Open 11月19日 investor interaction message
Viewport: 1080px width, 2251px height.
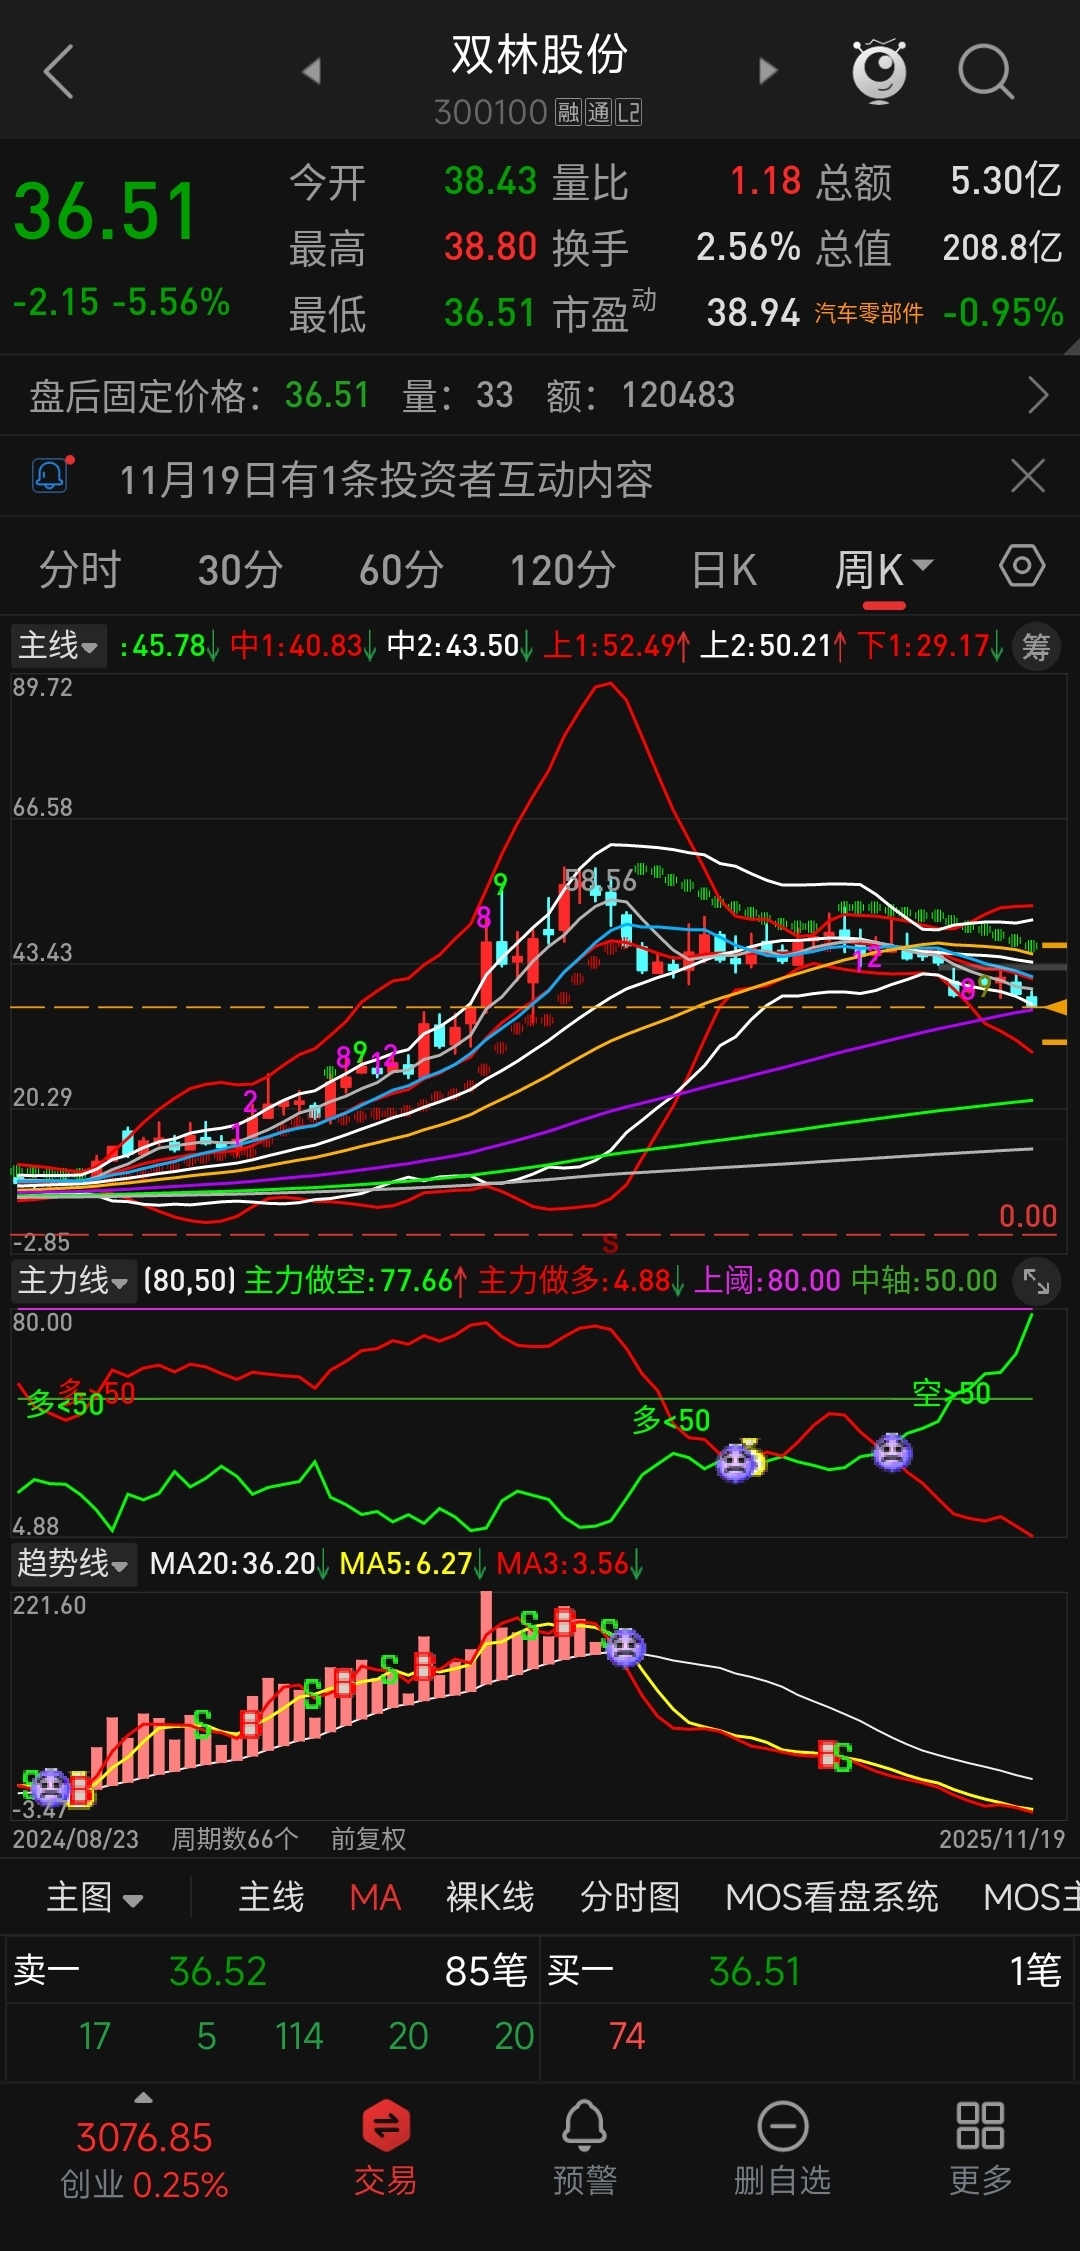pyautogui.click(x=386, y=480)
